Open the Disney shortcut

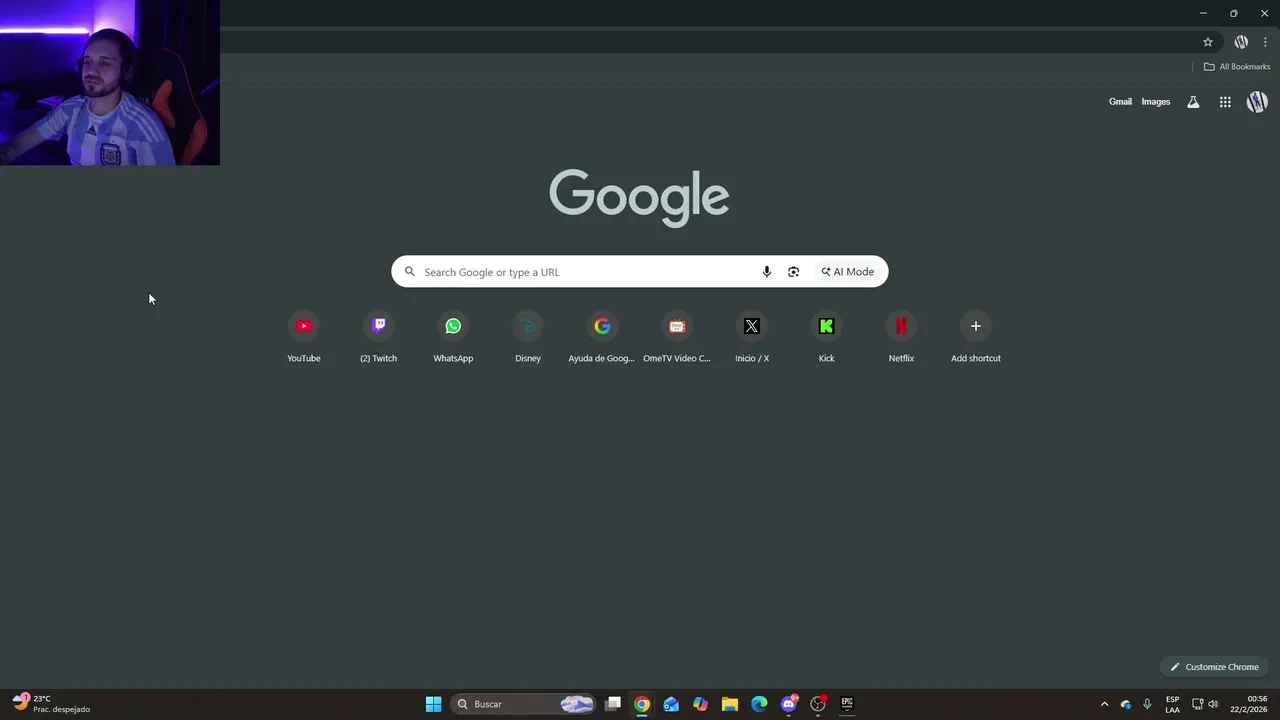point(528,338)
